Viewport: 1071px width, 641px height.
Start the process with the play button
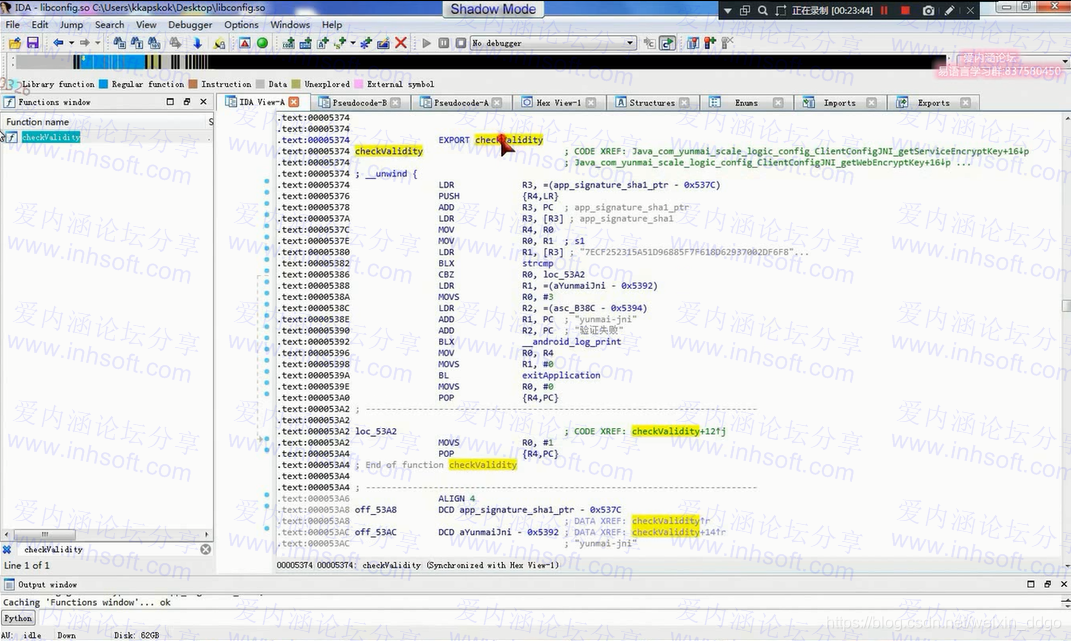coord(427,43)
